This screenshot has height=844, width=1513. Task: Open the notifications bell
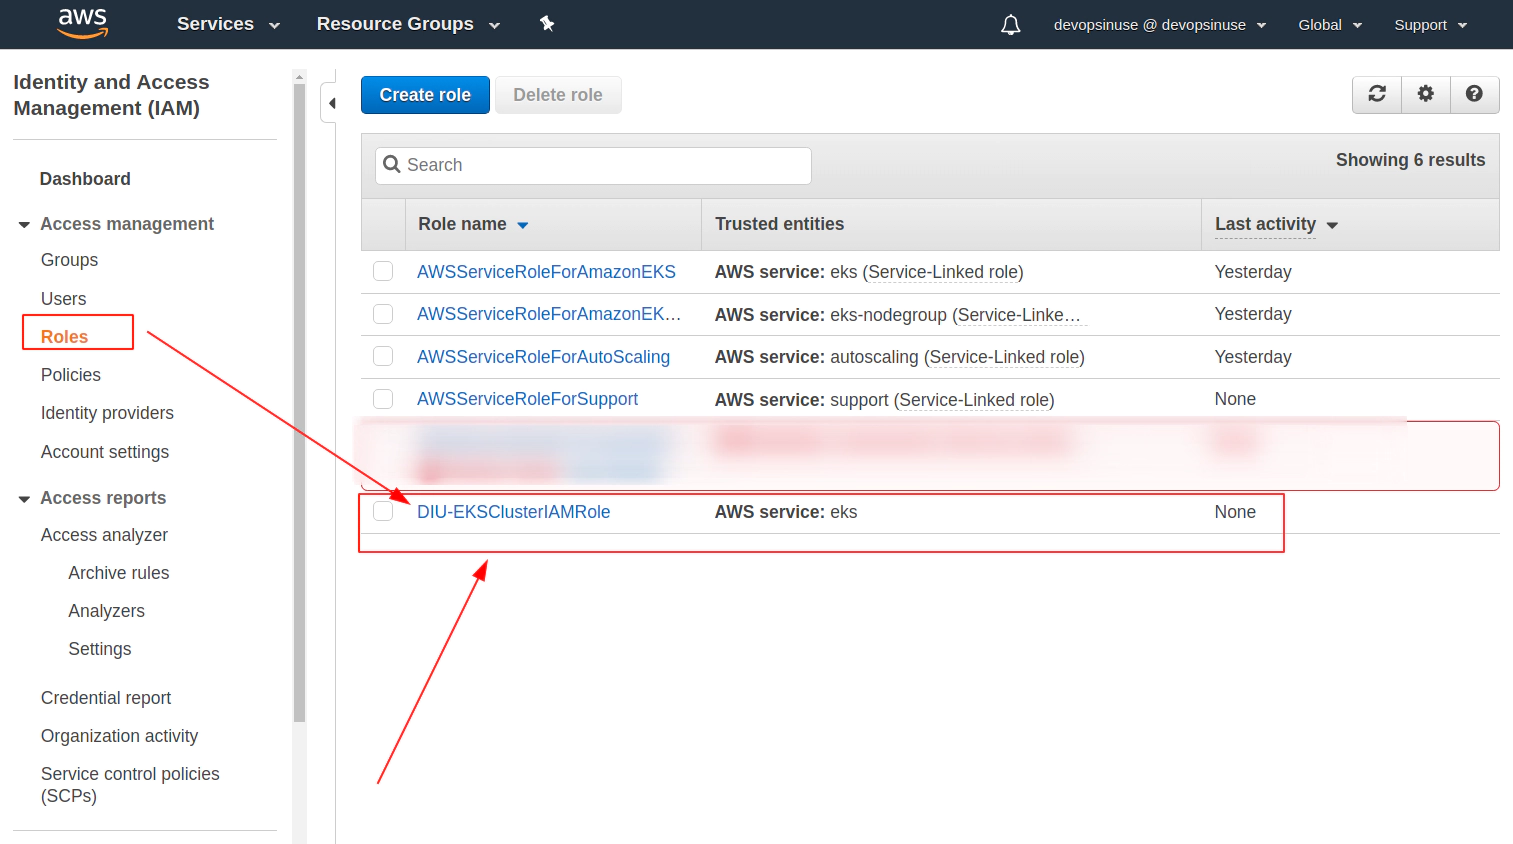click(1011, 24)
